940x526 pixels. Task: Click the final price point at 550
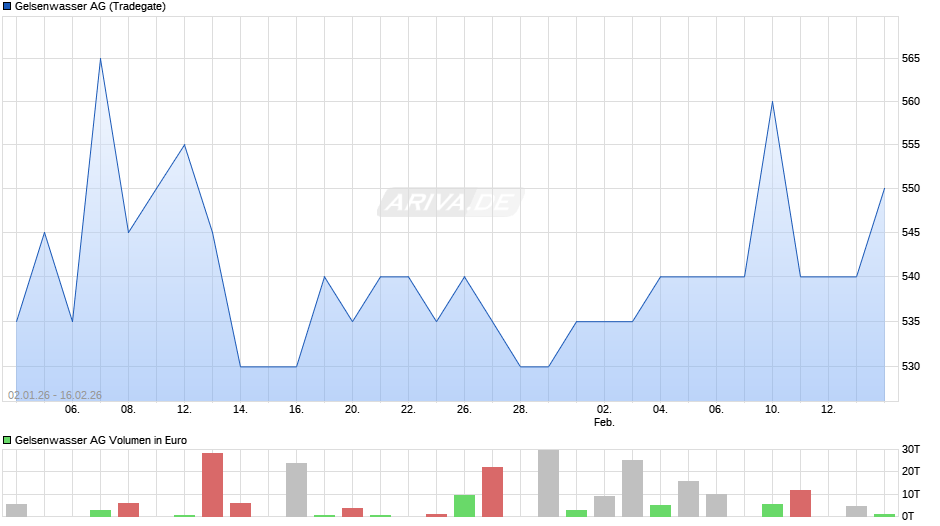884,189
